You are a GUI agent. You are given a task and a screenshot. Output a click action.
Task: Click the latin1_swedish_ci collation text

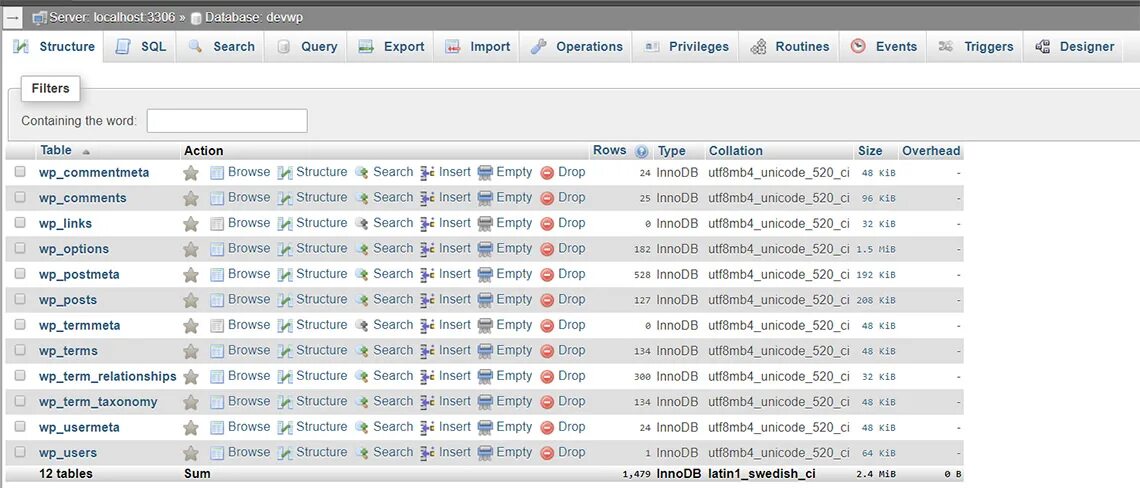pos(762,474)
